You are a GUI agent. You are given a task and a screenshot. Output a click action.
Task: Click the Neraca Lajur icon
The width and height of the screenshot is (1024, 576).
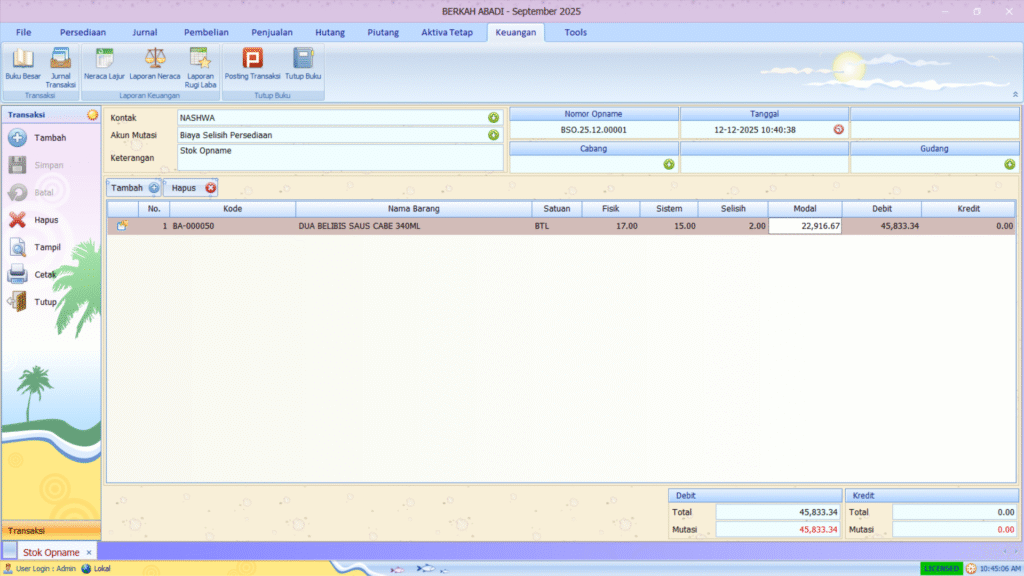click(x=104, y=60)
